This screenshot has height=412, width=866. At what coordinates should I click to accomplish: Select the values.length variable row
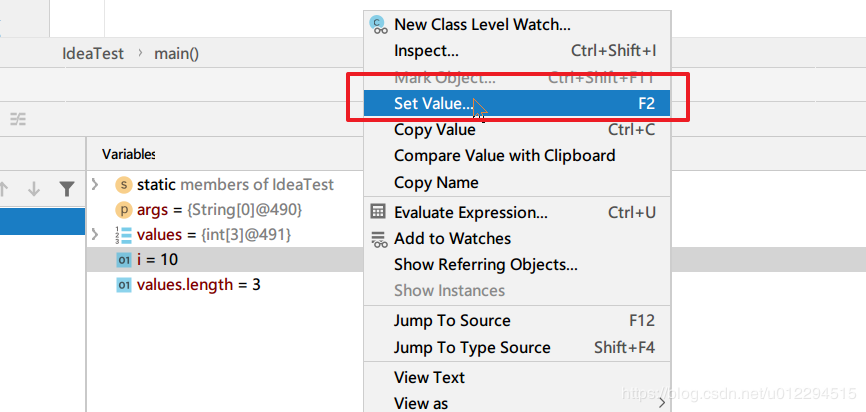(x=198, y=285)
